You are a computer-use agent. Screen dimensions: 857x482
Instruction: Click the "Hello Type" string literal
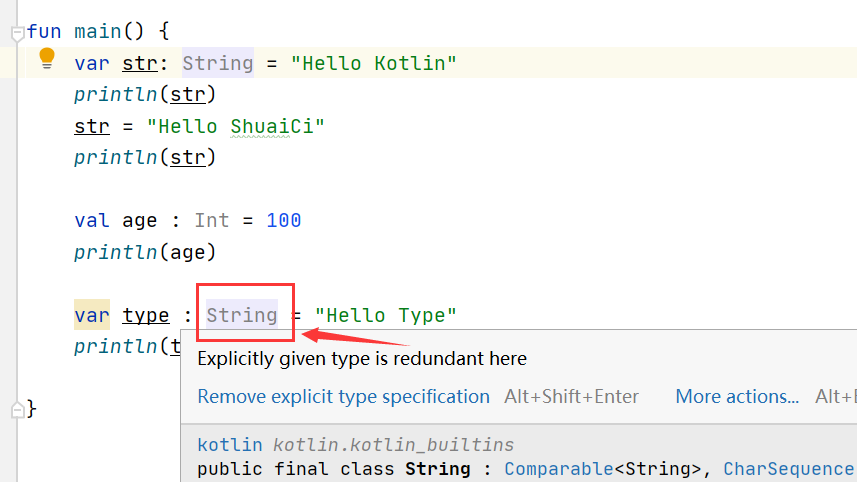click(385, 315)
